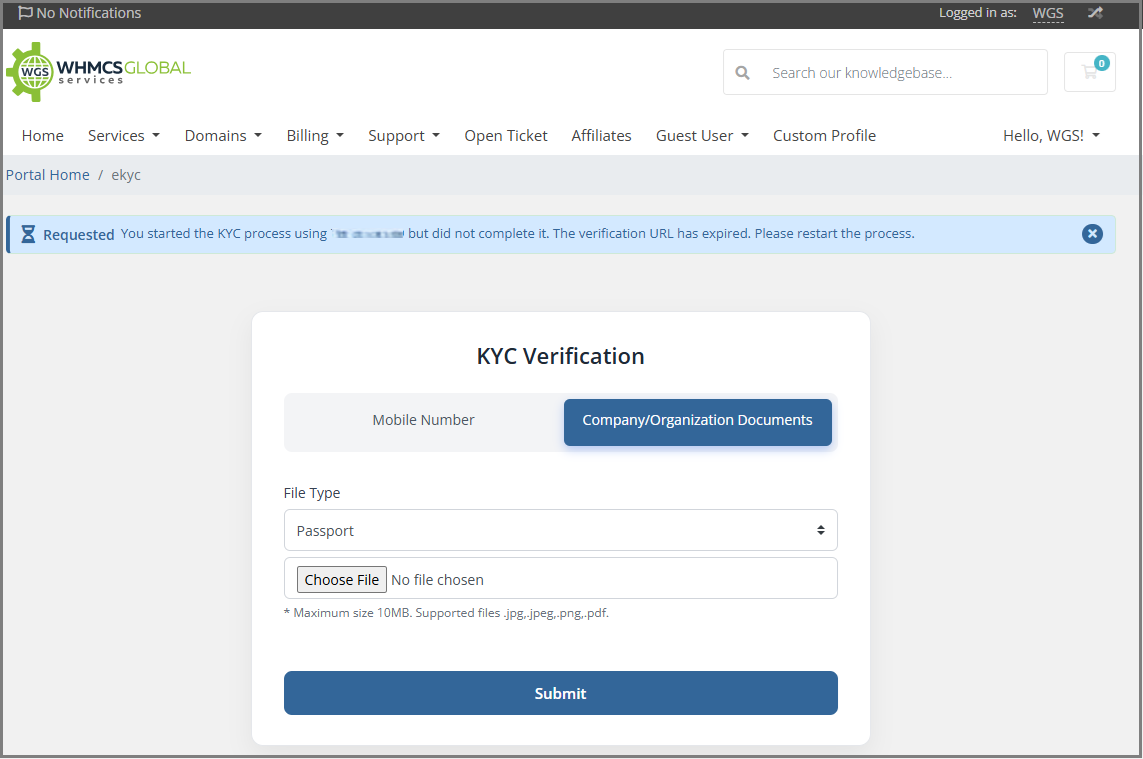Click the No Notifications flag icon
This screenshot has height=759, width=1143.
pyautogui.click(x=25, y=13)
